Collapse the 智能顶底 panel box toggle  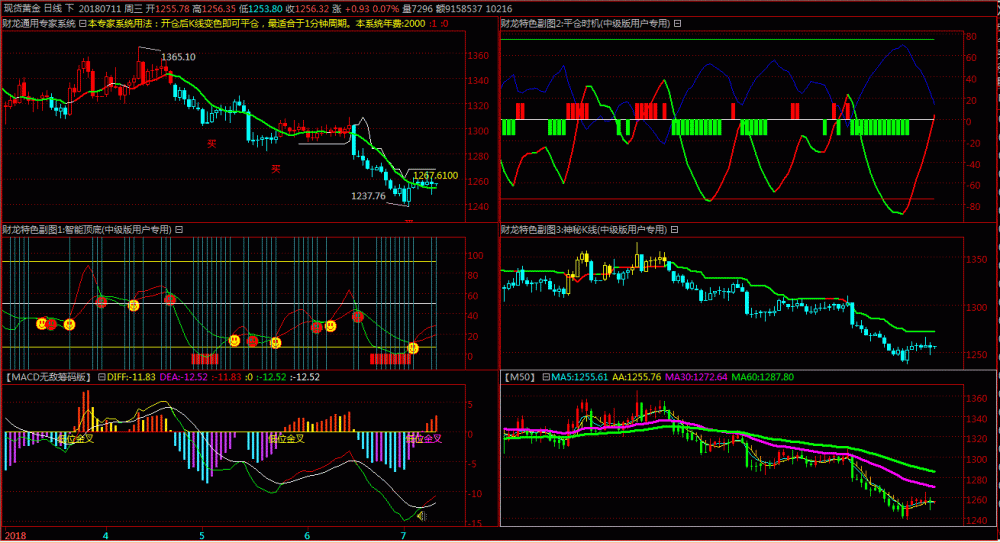tap(179, 230)
